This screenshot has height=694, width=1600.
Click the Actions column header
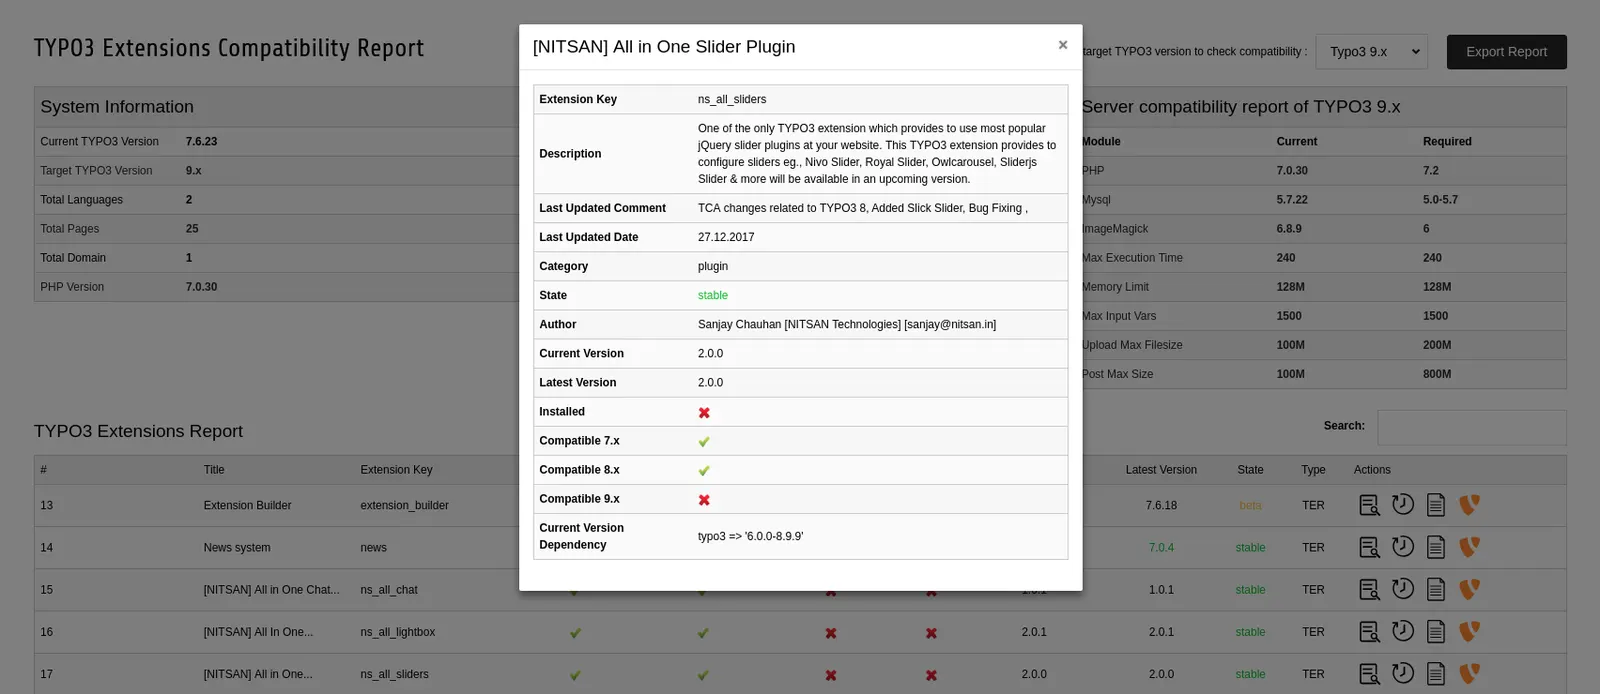pyautogui.click(x=1372, y=470)
